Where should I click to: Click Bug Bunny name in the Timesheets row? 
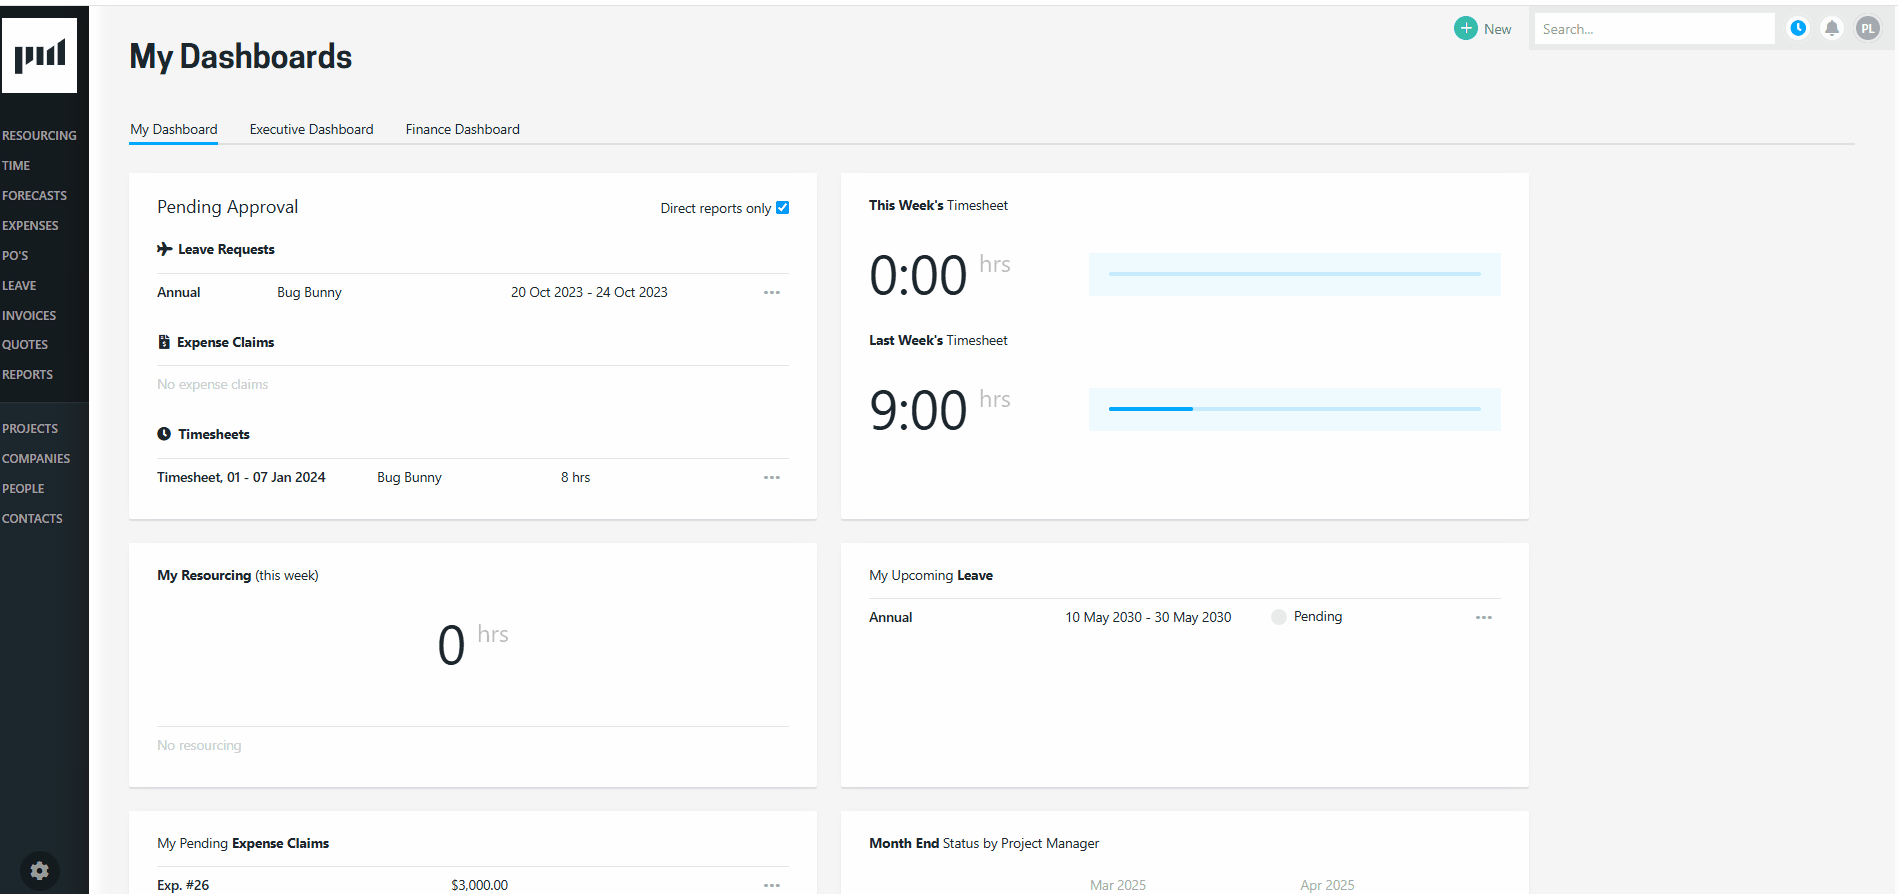click(409, 477)
